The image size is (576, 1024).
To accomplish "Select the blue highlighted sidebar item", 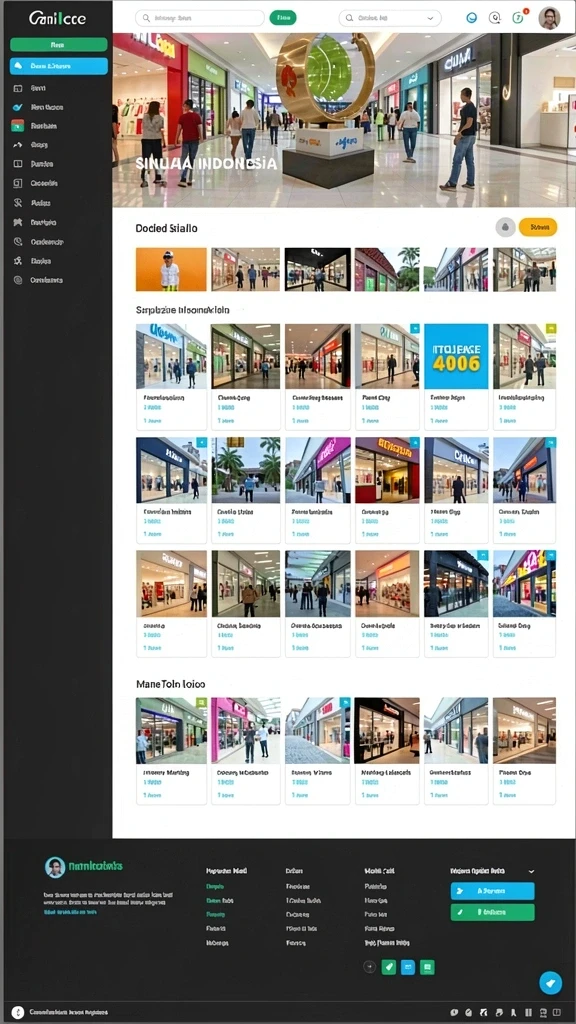I will pyautogui.click(x=59, y=66).
